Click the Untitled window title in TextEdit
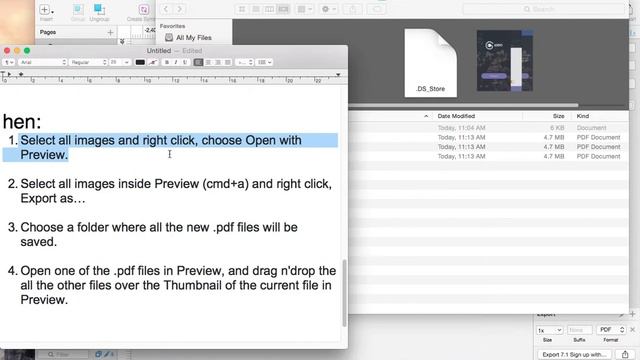640x360 pixels. pyautogui.click(x=159, y=51)
